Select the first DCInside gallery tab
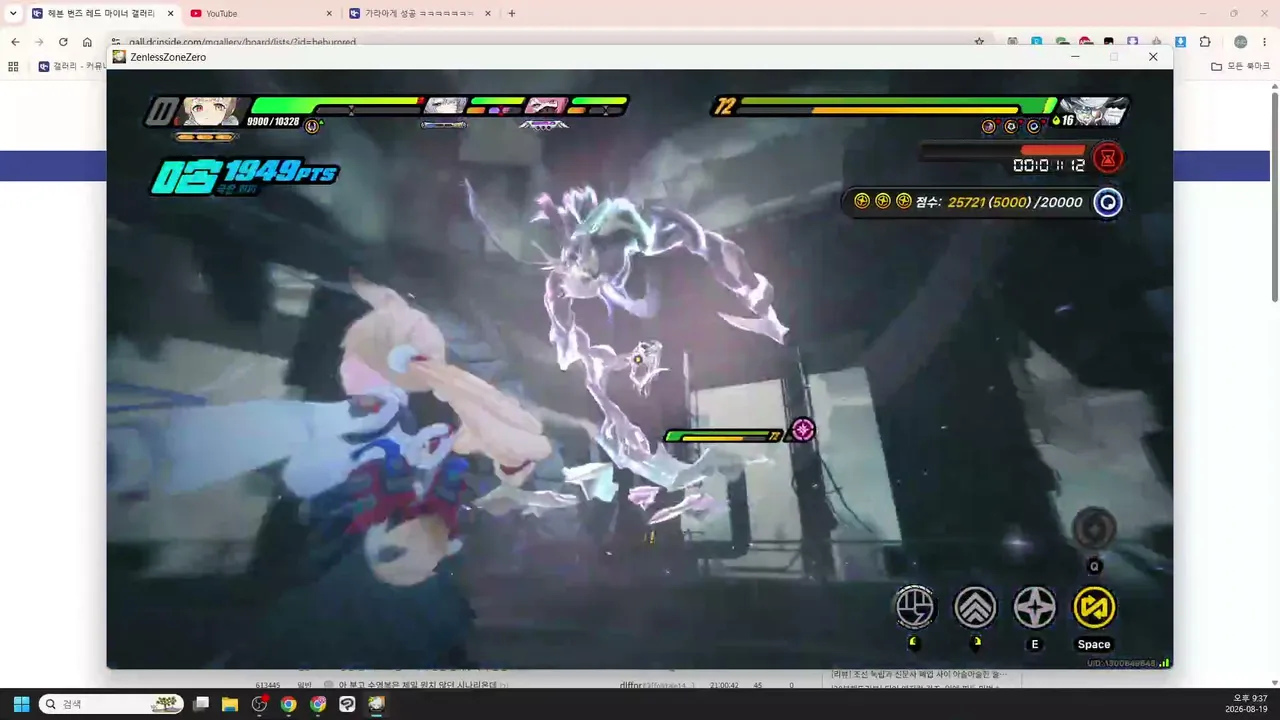1280x720 pixels. coord(100,13)
